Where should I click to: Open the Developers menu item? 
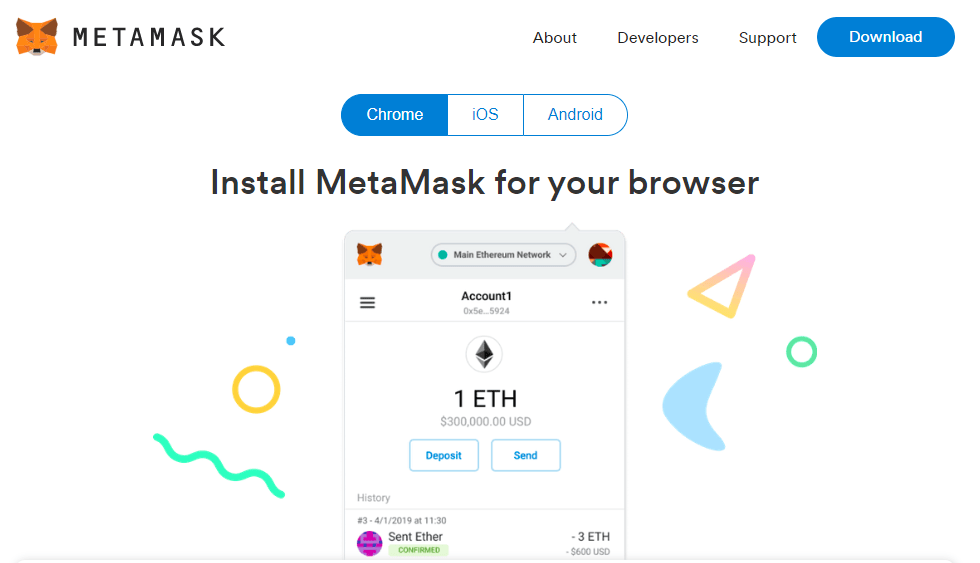click(658, 37)
